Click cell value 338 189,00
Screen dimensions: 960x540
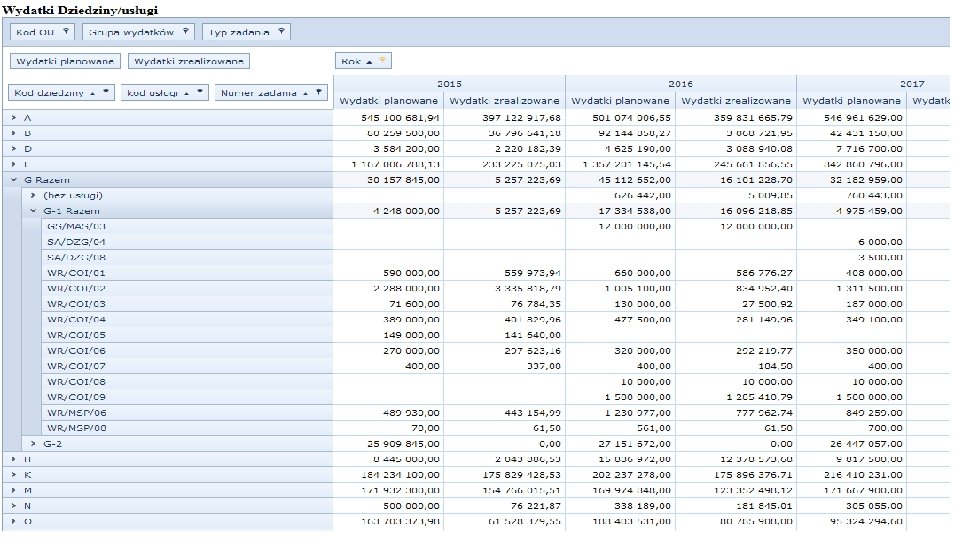643,506
